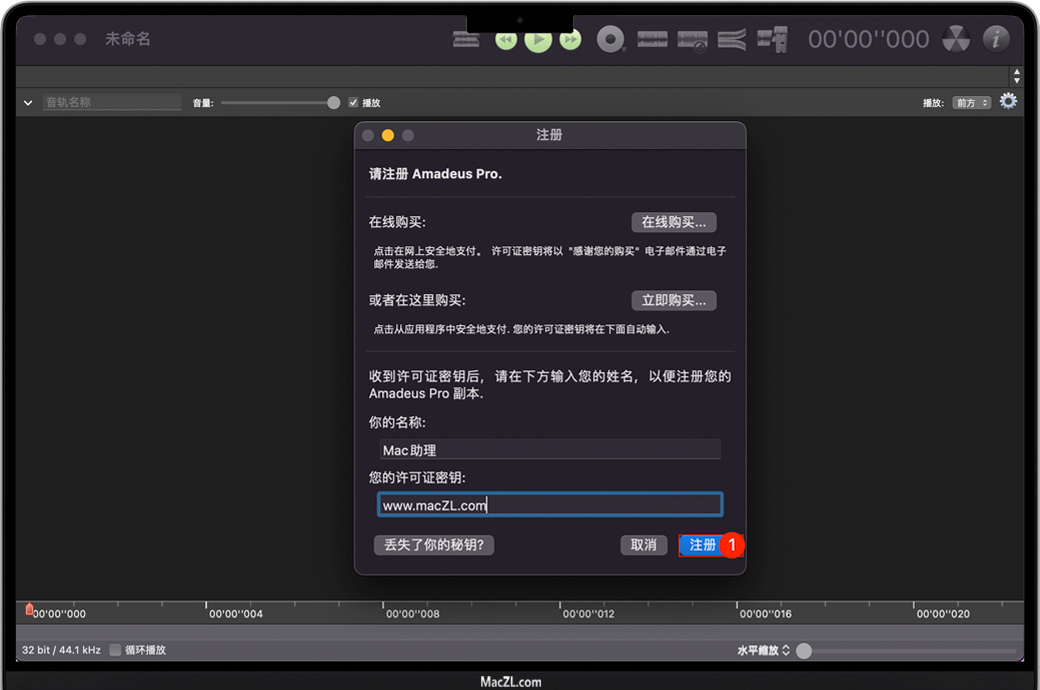Click the 水平缩放 stepper arrows
Image resolution: width=1040 pixels, height=690 pixels.
click(x=786, y=650)
